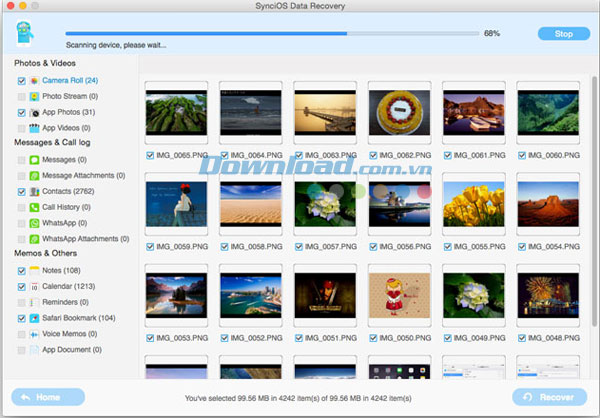
Task: Uncheck the IMG_0048.PNG checkbox
Action: [522, 338]
